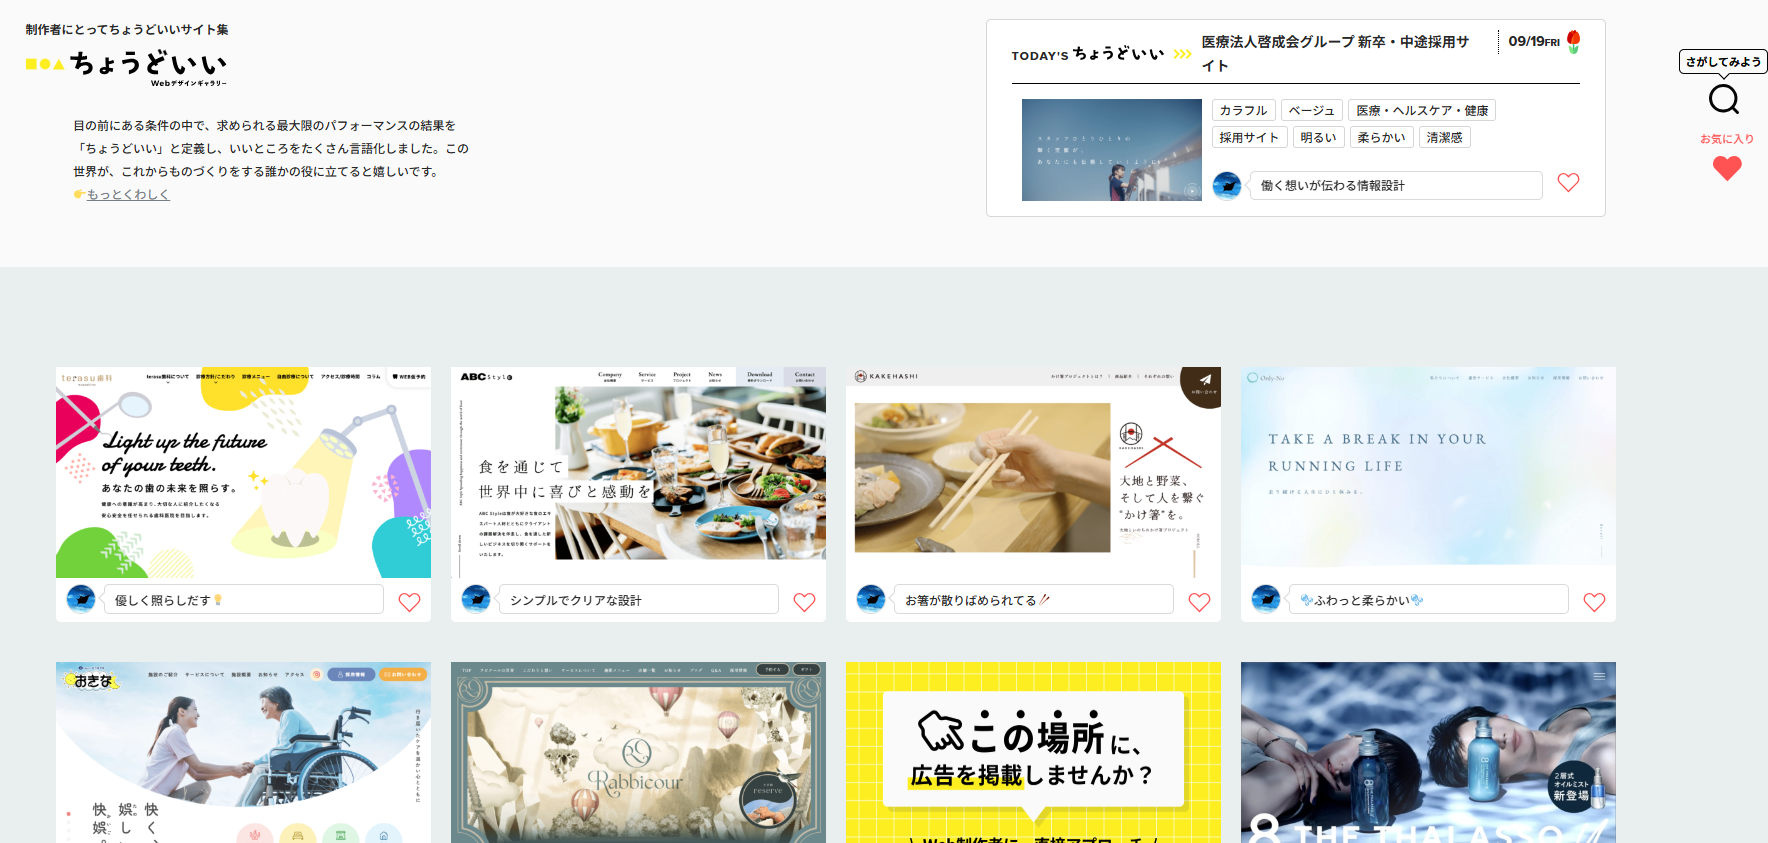Click avatar icon beside 優しく照らしだす comment
Viewport: 1768px width, 843px height.
pos(81,599)
